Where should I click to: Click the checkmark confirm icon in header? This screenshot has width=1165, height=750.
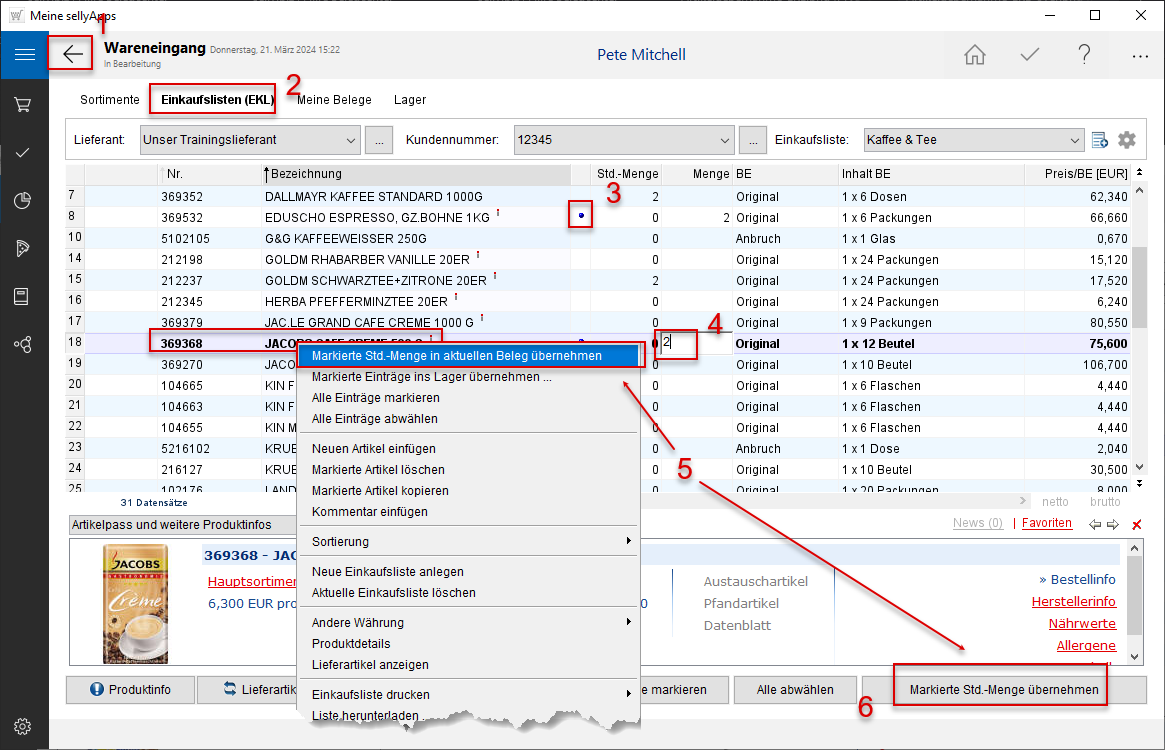[1029, 55]
